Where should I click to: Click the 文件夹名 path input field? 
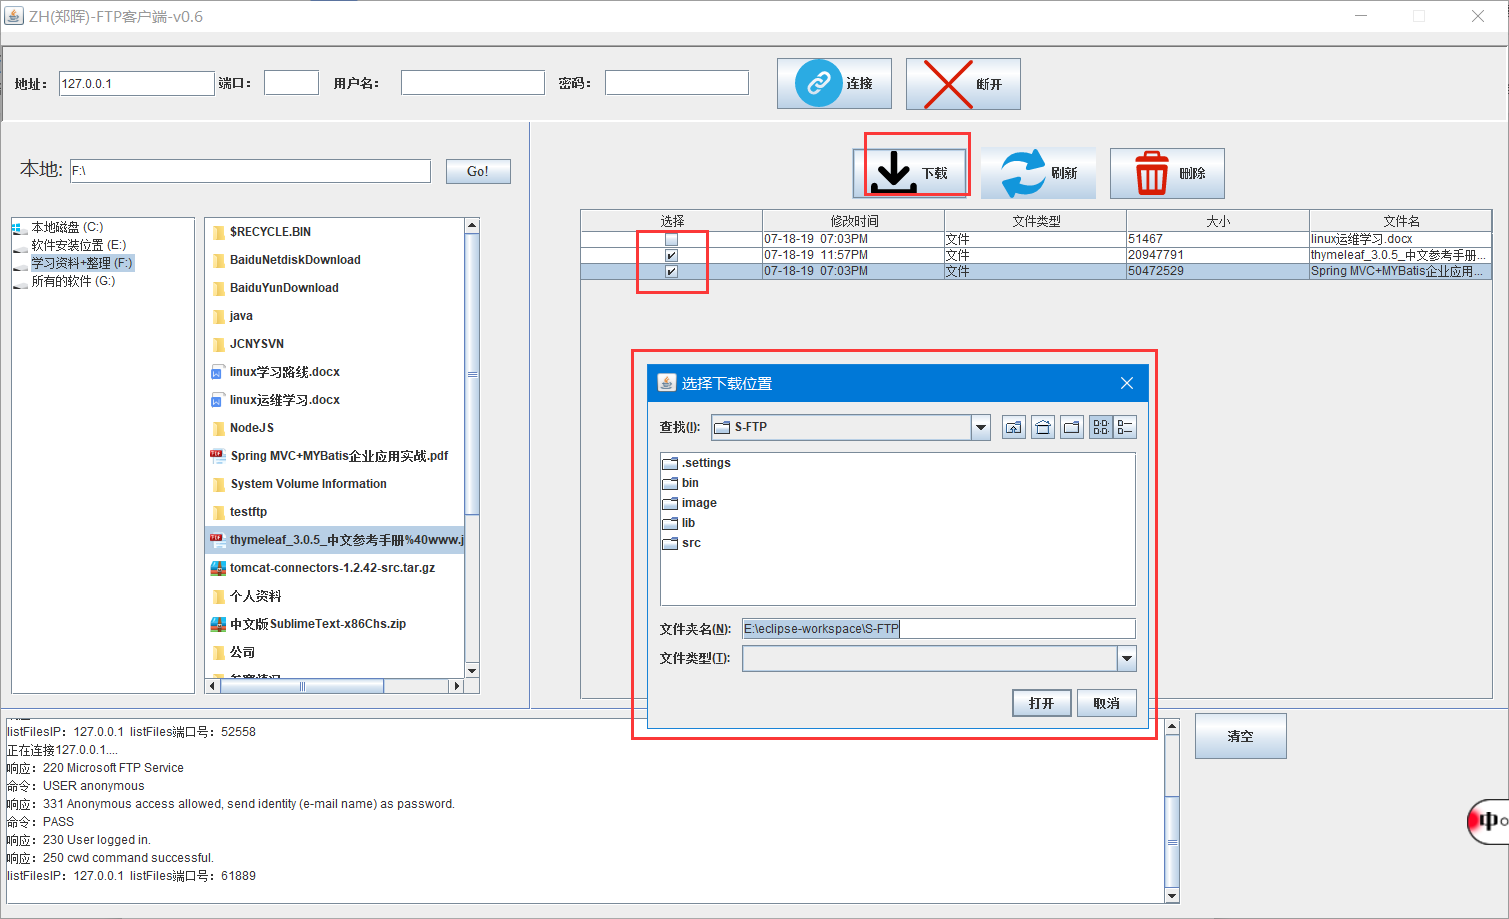point(938,628)
